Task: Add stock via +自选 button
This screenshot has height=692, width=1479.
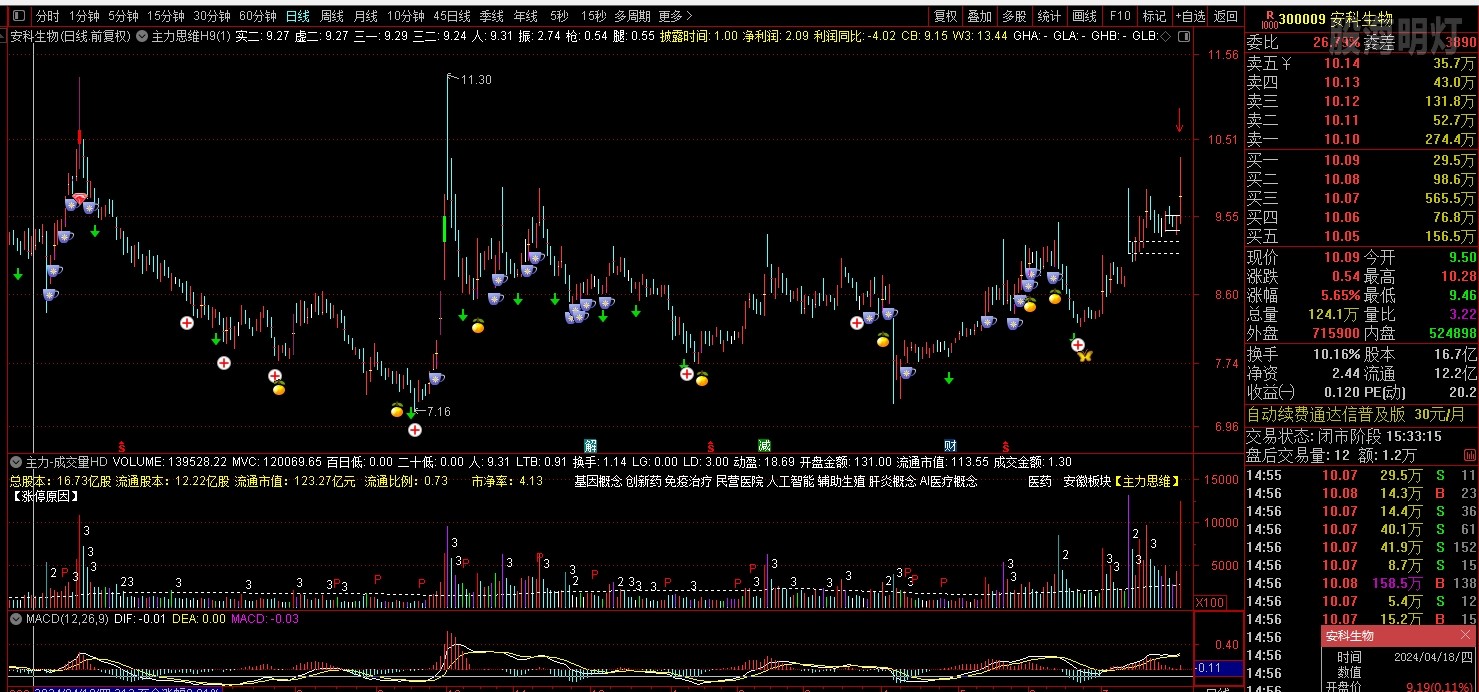Action: click(1190, 17)
